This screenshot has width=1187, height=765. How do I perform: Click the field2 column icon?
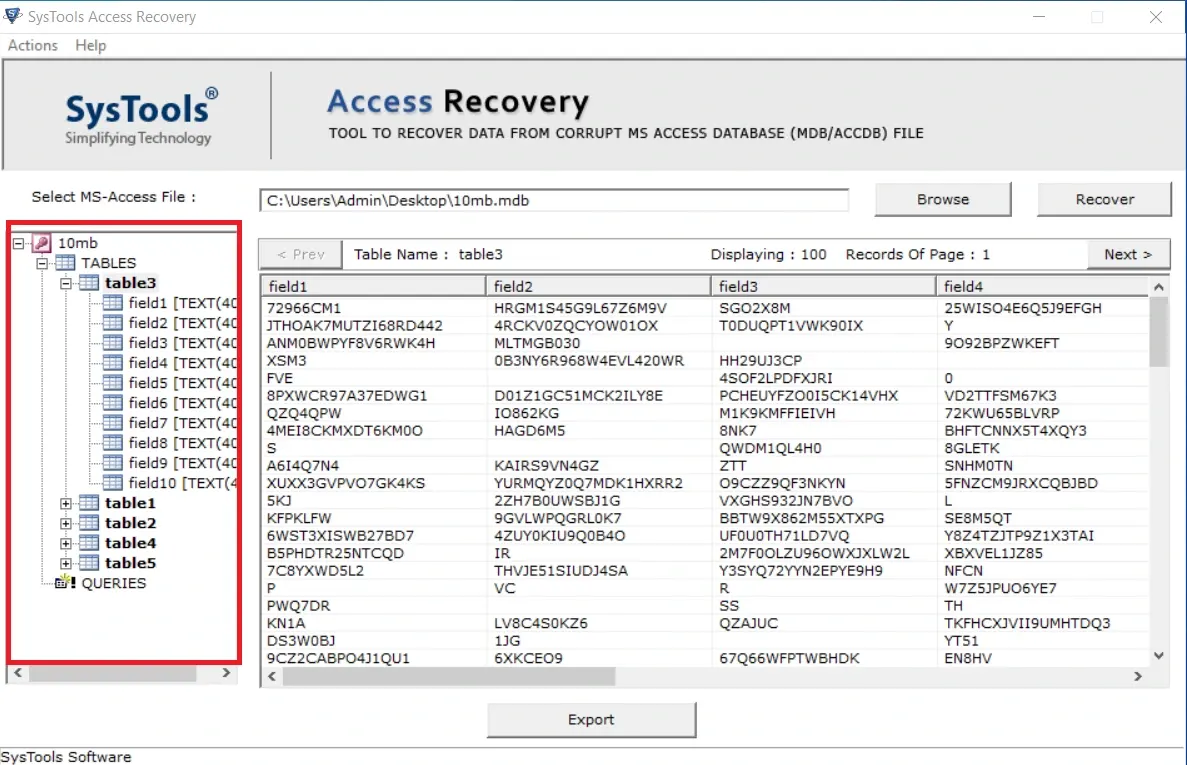[x=113, y=323]
